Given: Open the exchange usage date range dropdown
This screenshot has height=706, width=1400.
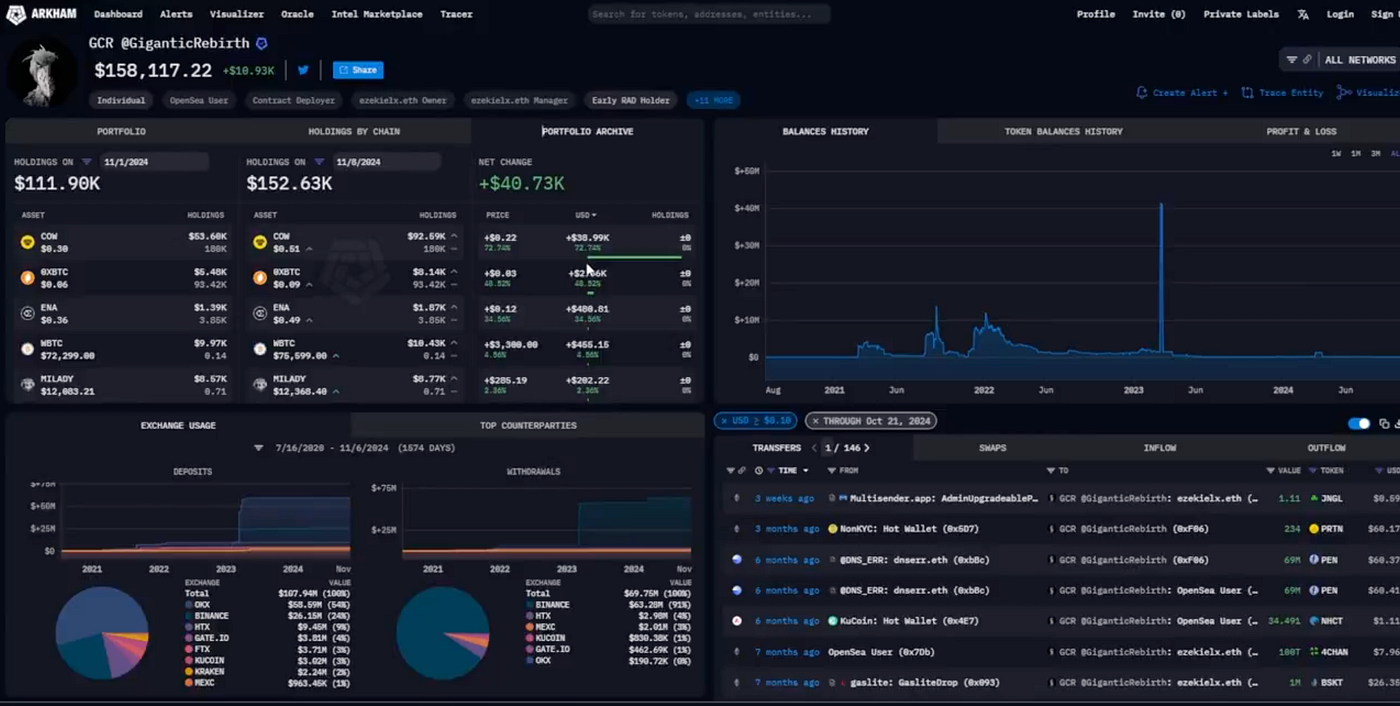Looking at the screenshot, I should click(259, 448).
